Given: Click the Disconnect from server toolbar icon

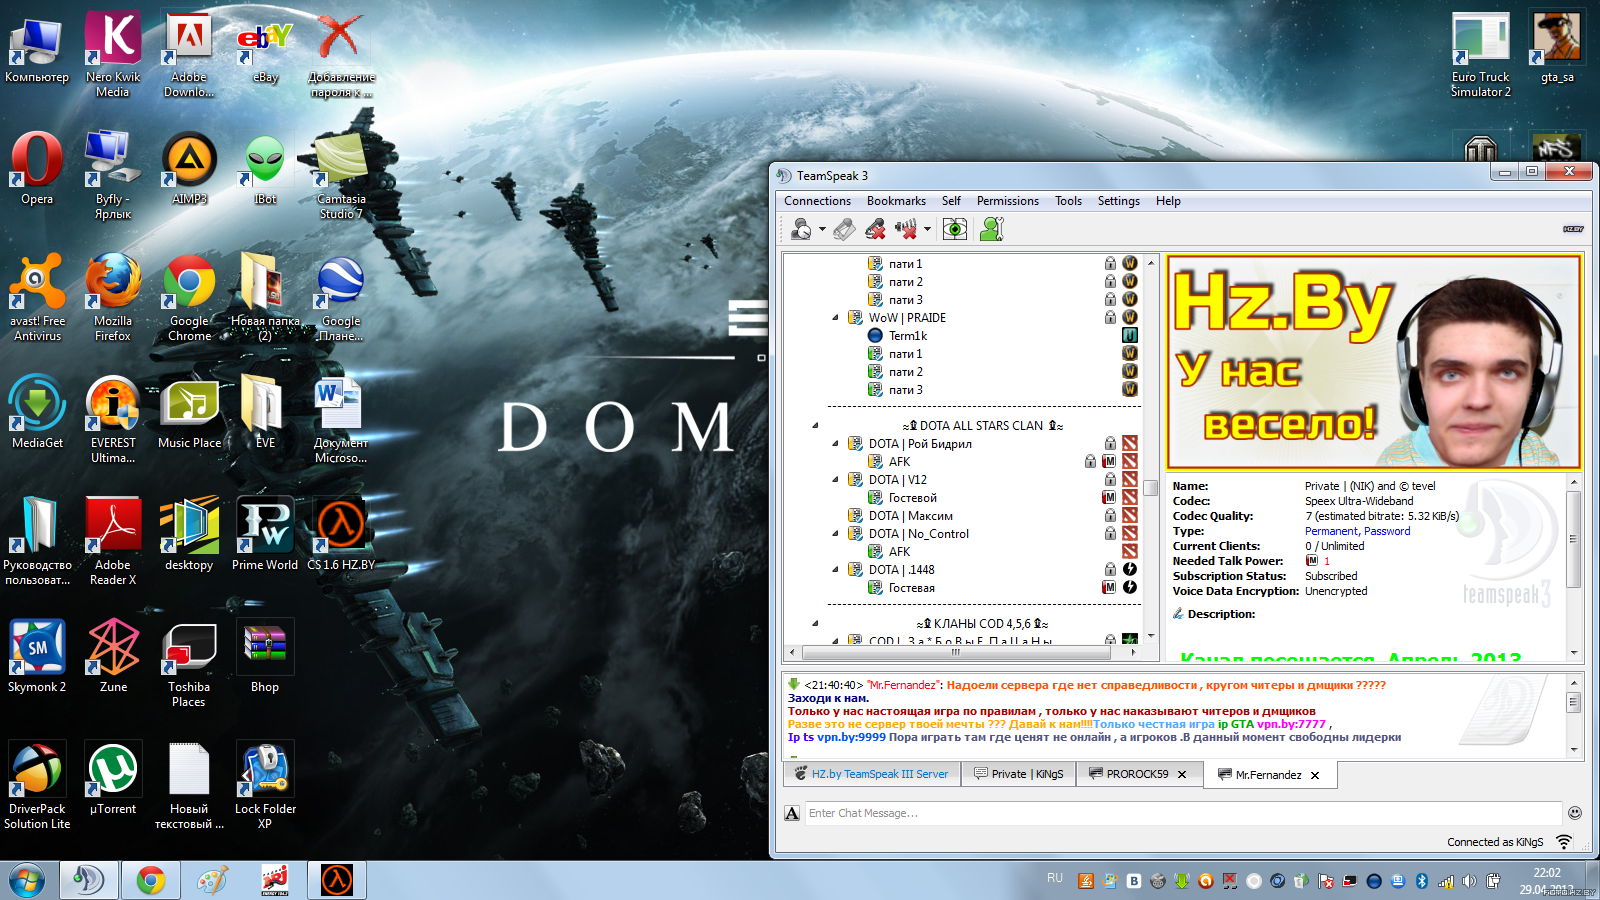Looking at the screenshot, I should [x=845, y=229].
